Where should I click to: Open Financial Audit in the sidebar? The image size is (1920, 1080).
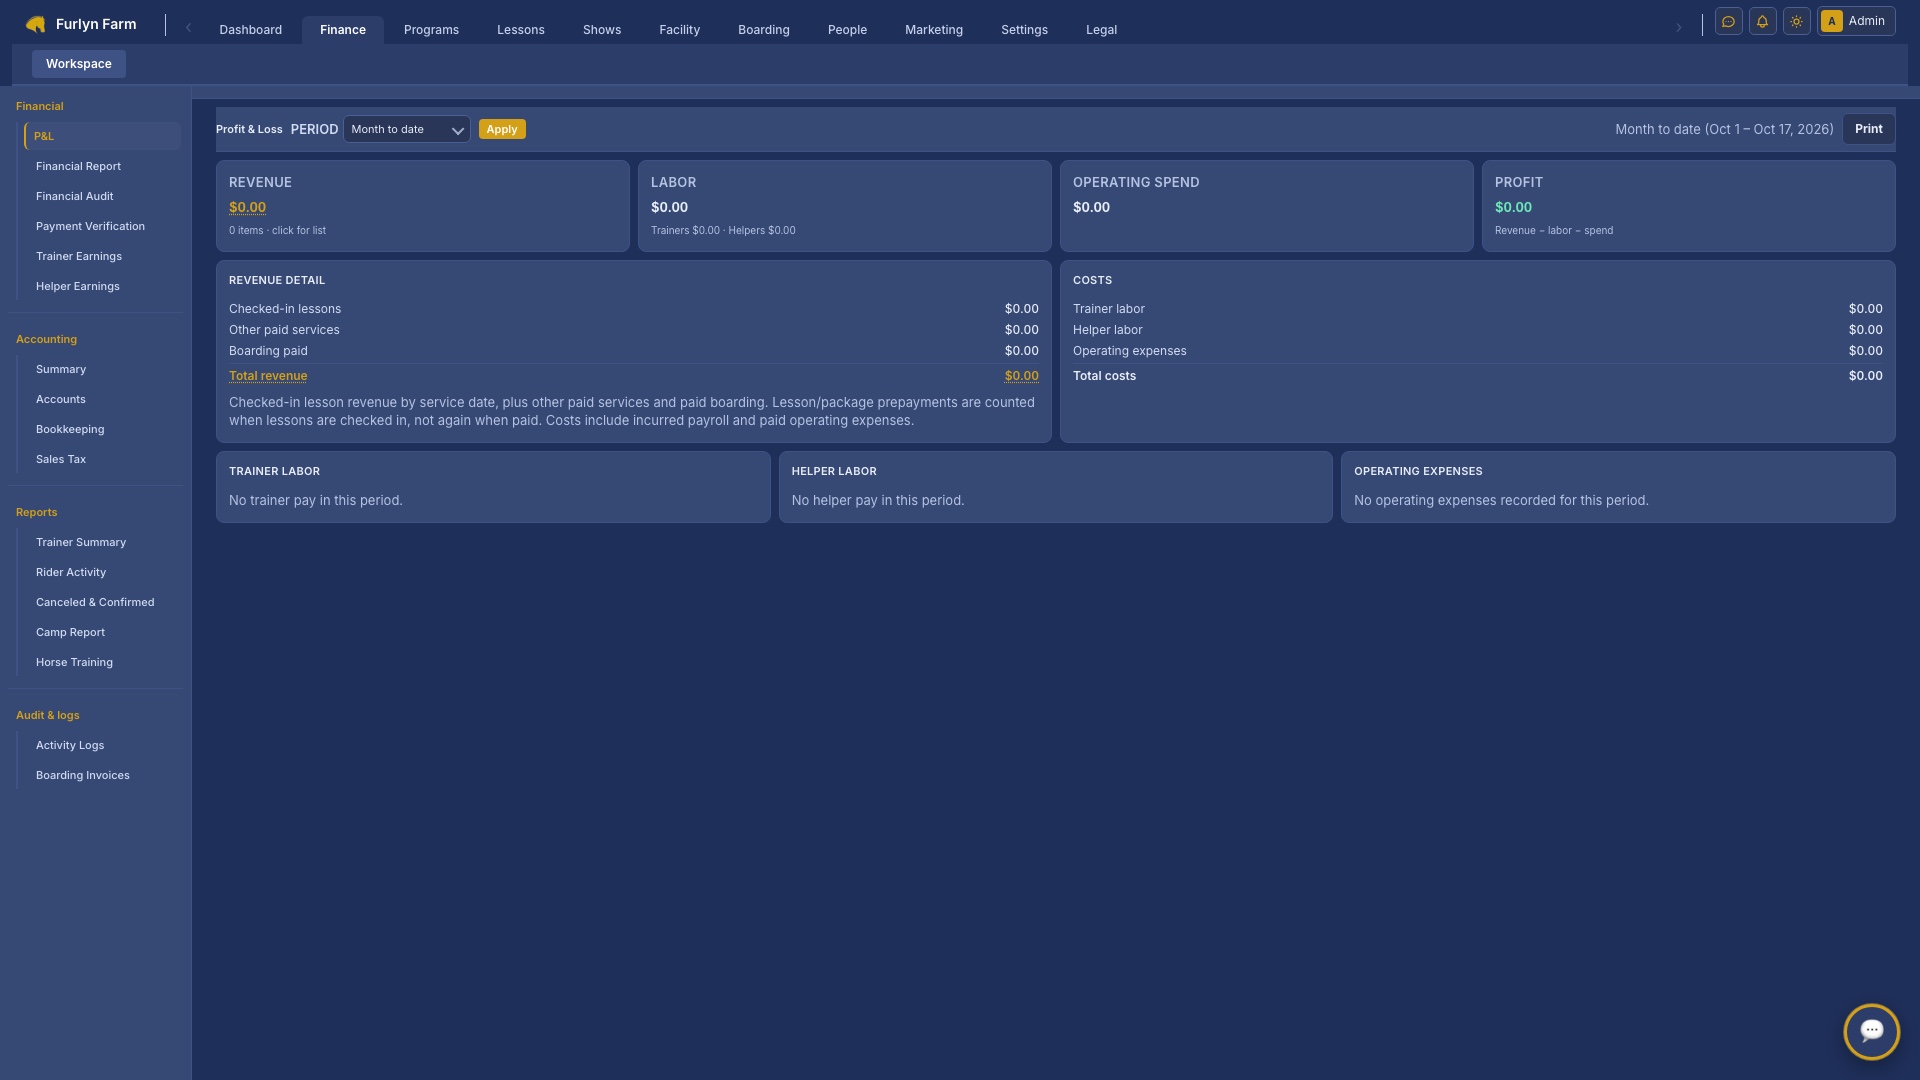[100, 196]
